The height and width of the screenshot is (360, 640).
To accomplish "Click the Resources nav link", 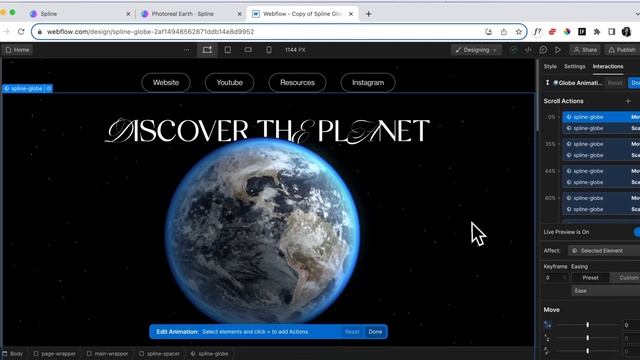I will [297, 82].
